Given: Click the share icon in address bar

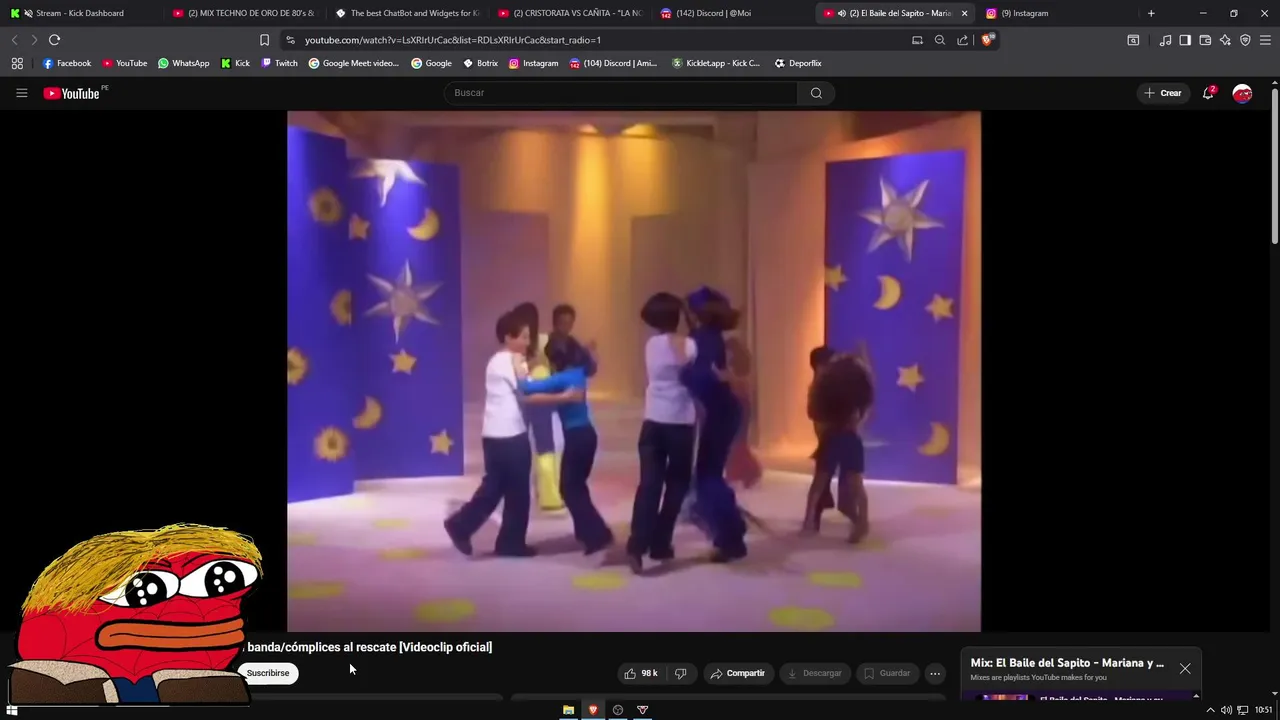Looking at the screenshot, I should [962, 40].
